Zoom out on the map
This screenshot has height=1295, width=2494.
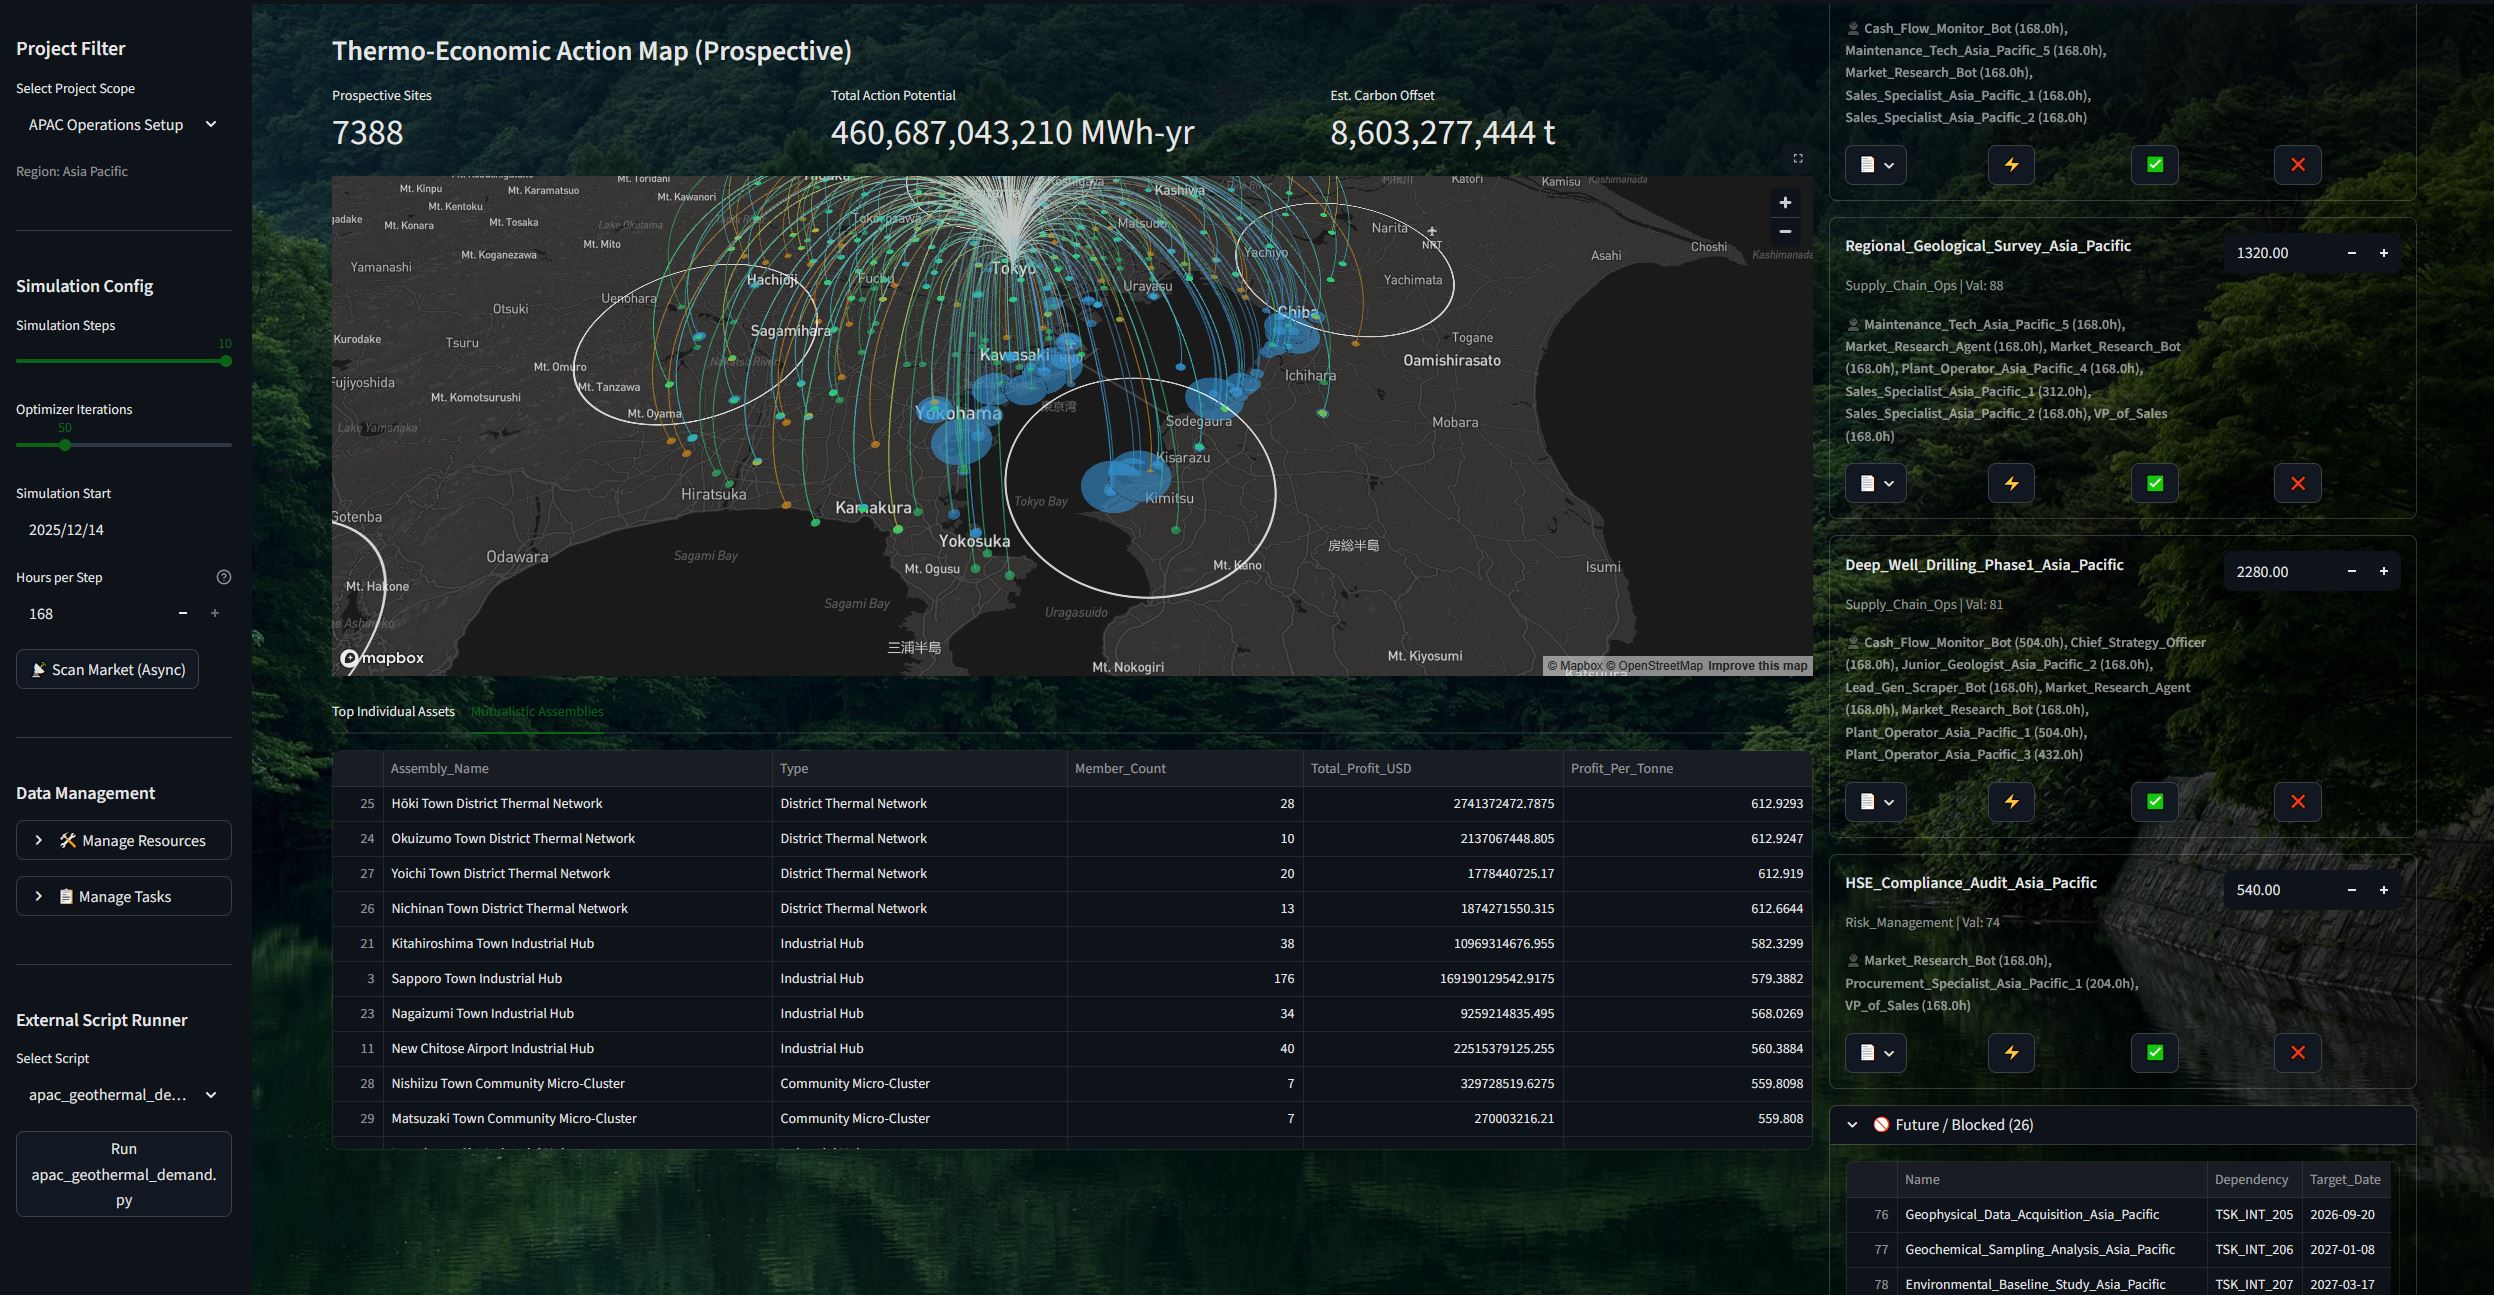point(1785,232)
